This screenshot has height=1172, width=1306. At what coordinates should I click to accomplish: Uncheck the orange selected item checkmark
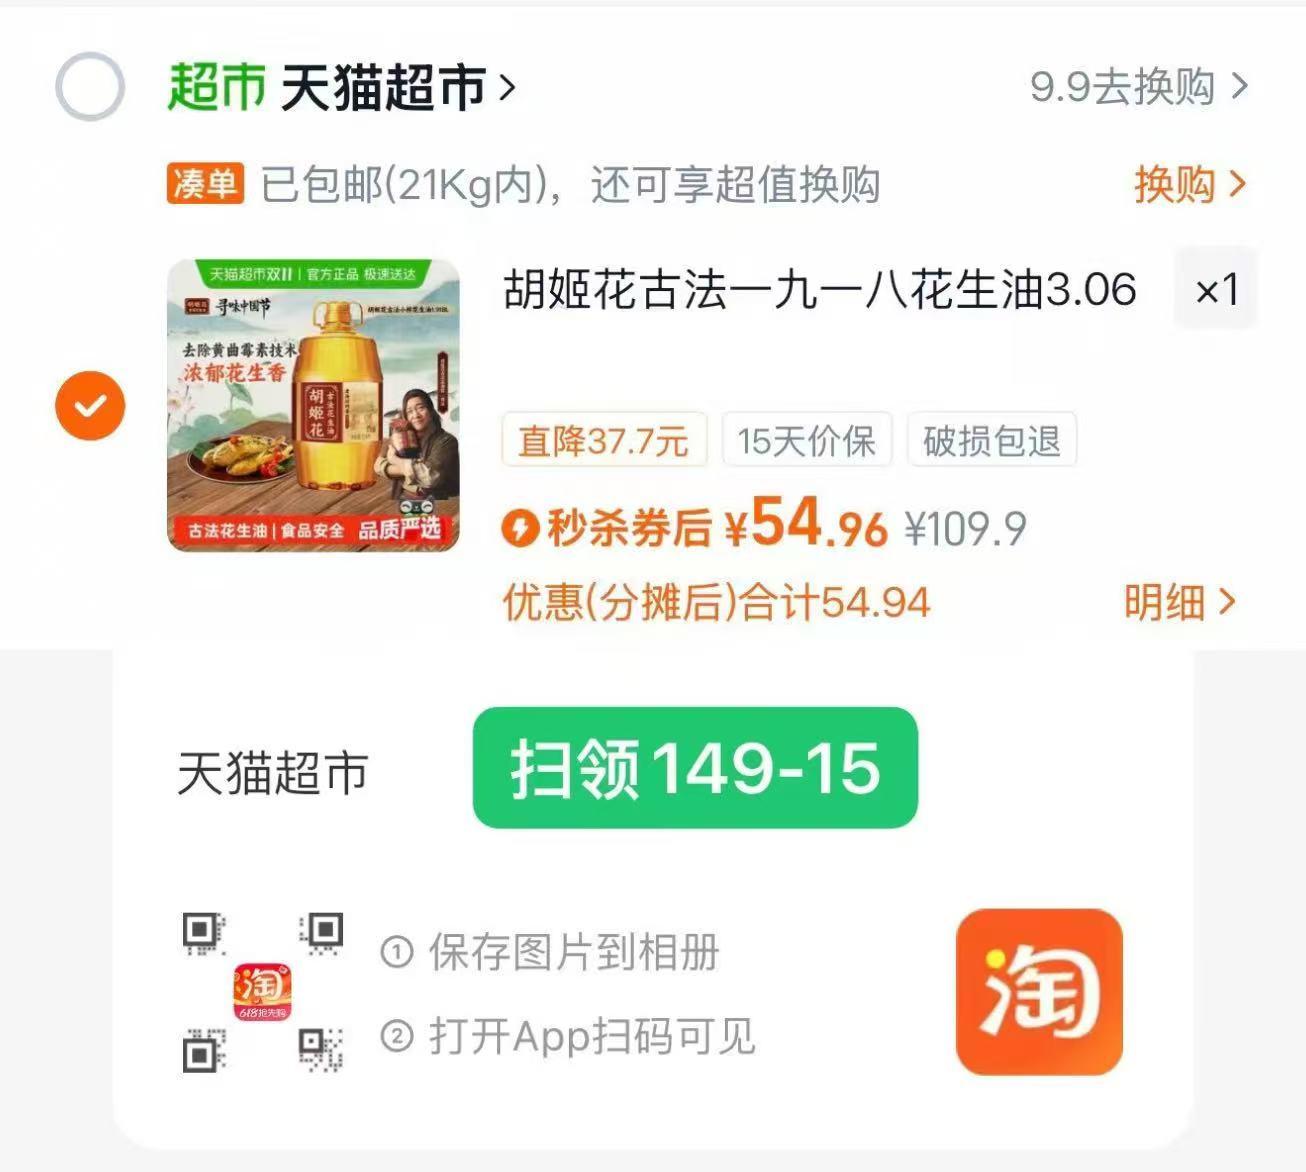[x=90, y=405]
